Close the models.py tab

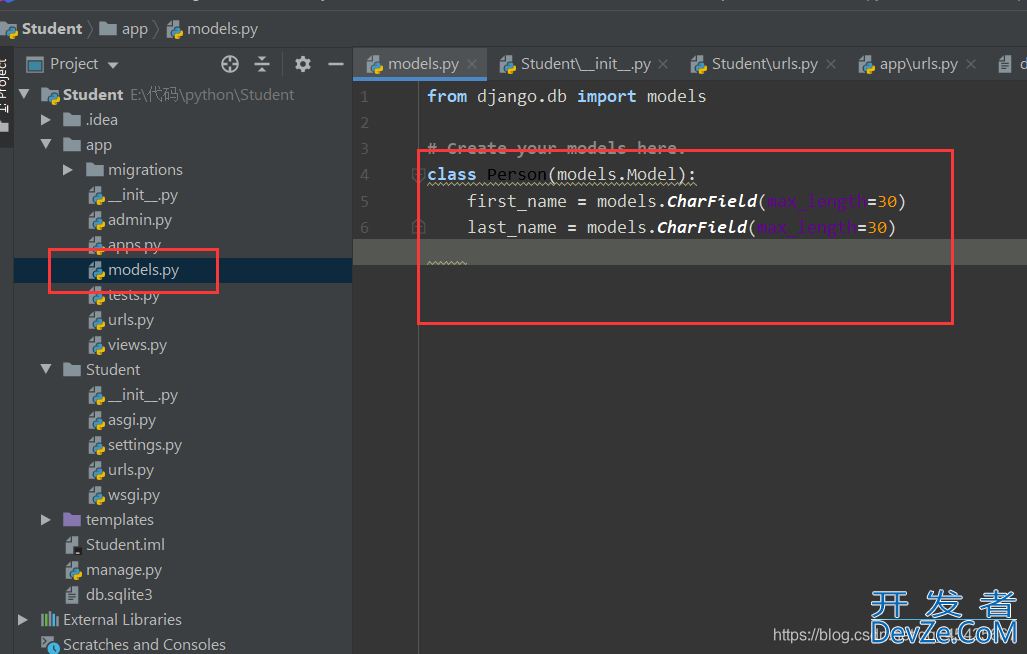(x=472, y=64)
